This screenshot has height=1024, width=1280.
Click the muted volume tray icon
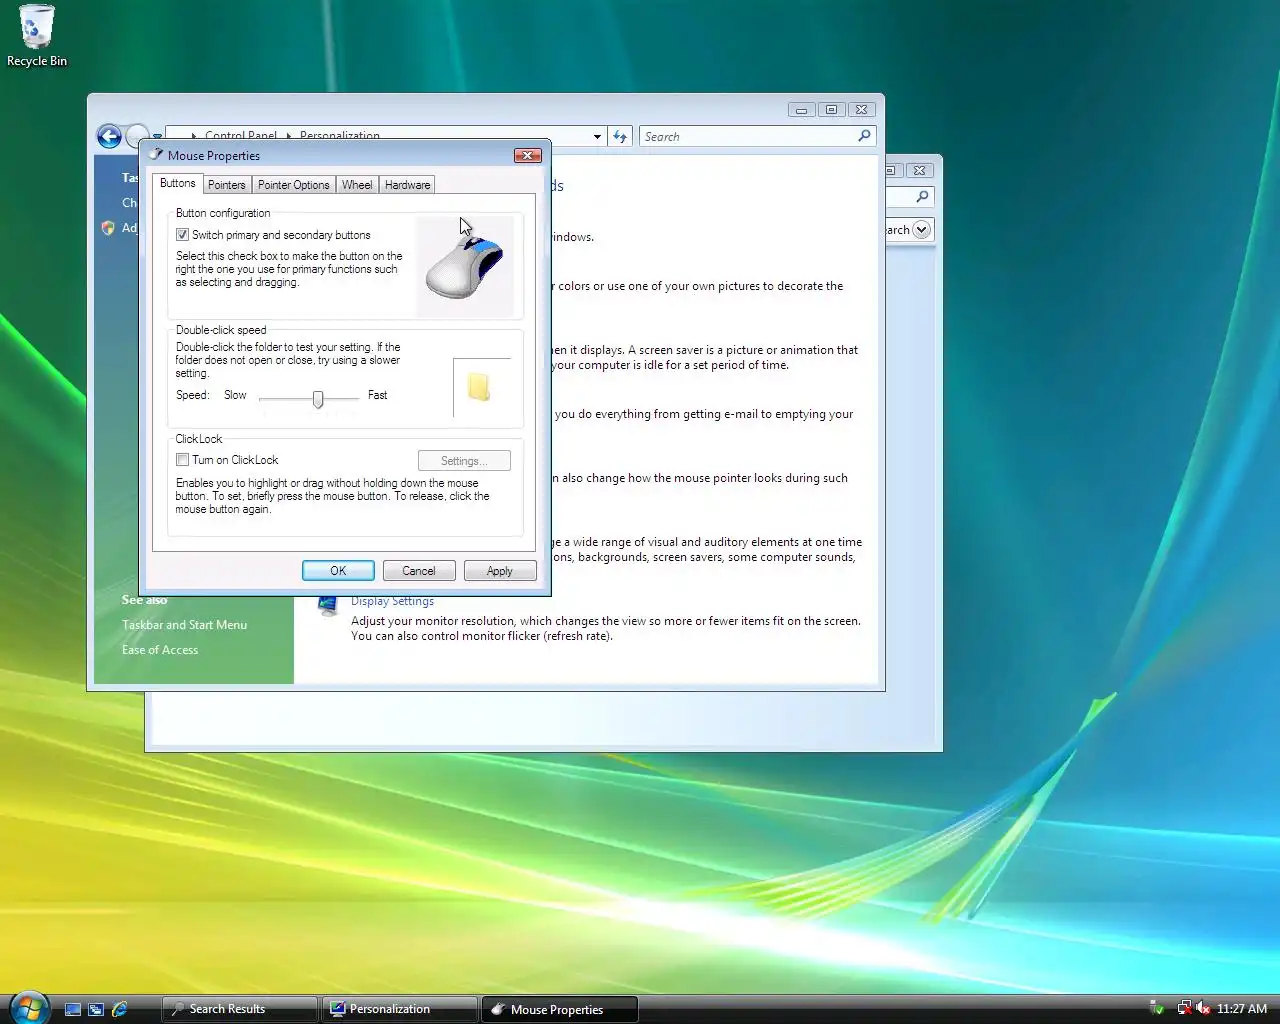pyautogui.click(x=1203, y=1008)
